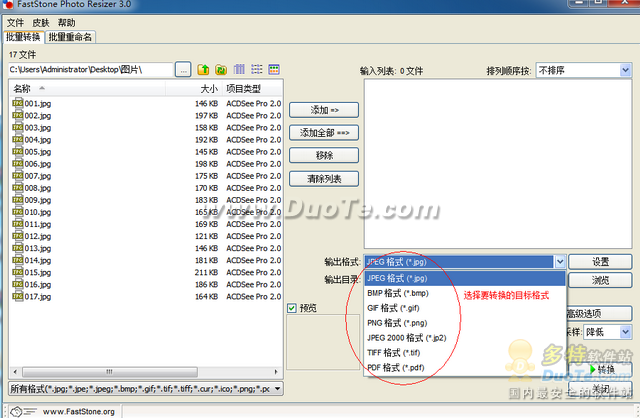Click the browse folder "..." button
Image resolution: width=640 pixels, height=418 pixels.
click(x=183, y=70)
